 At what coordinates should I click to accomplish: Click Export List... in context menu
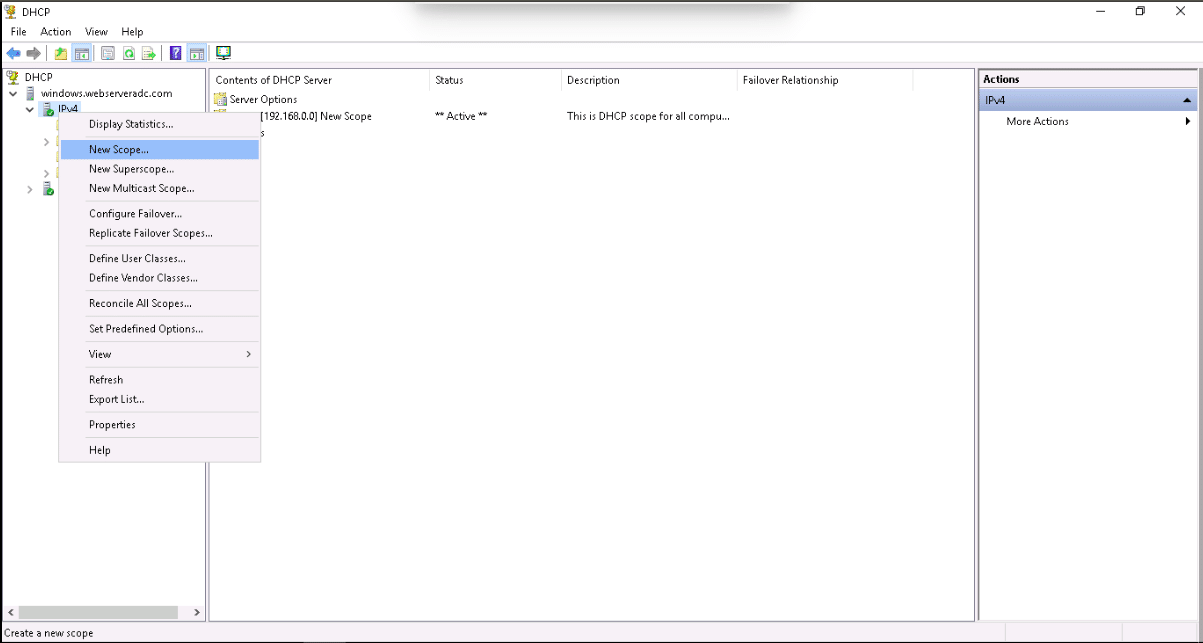(160, 399)
